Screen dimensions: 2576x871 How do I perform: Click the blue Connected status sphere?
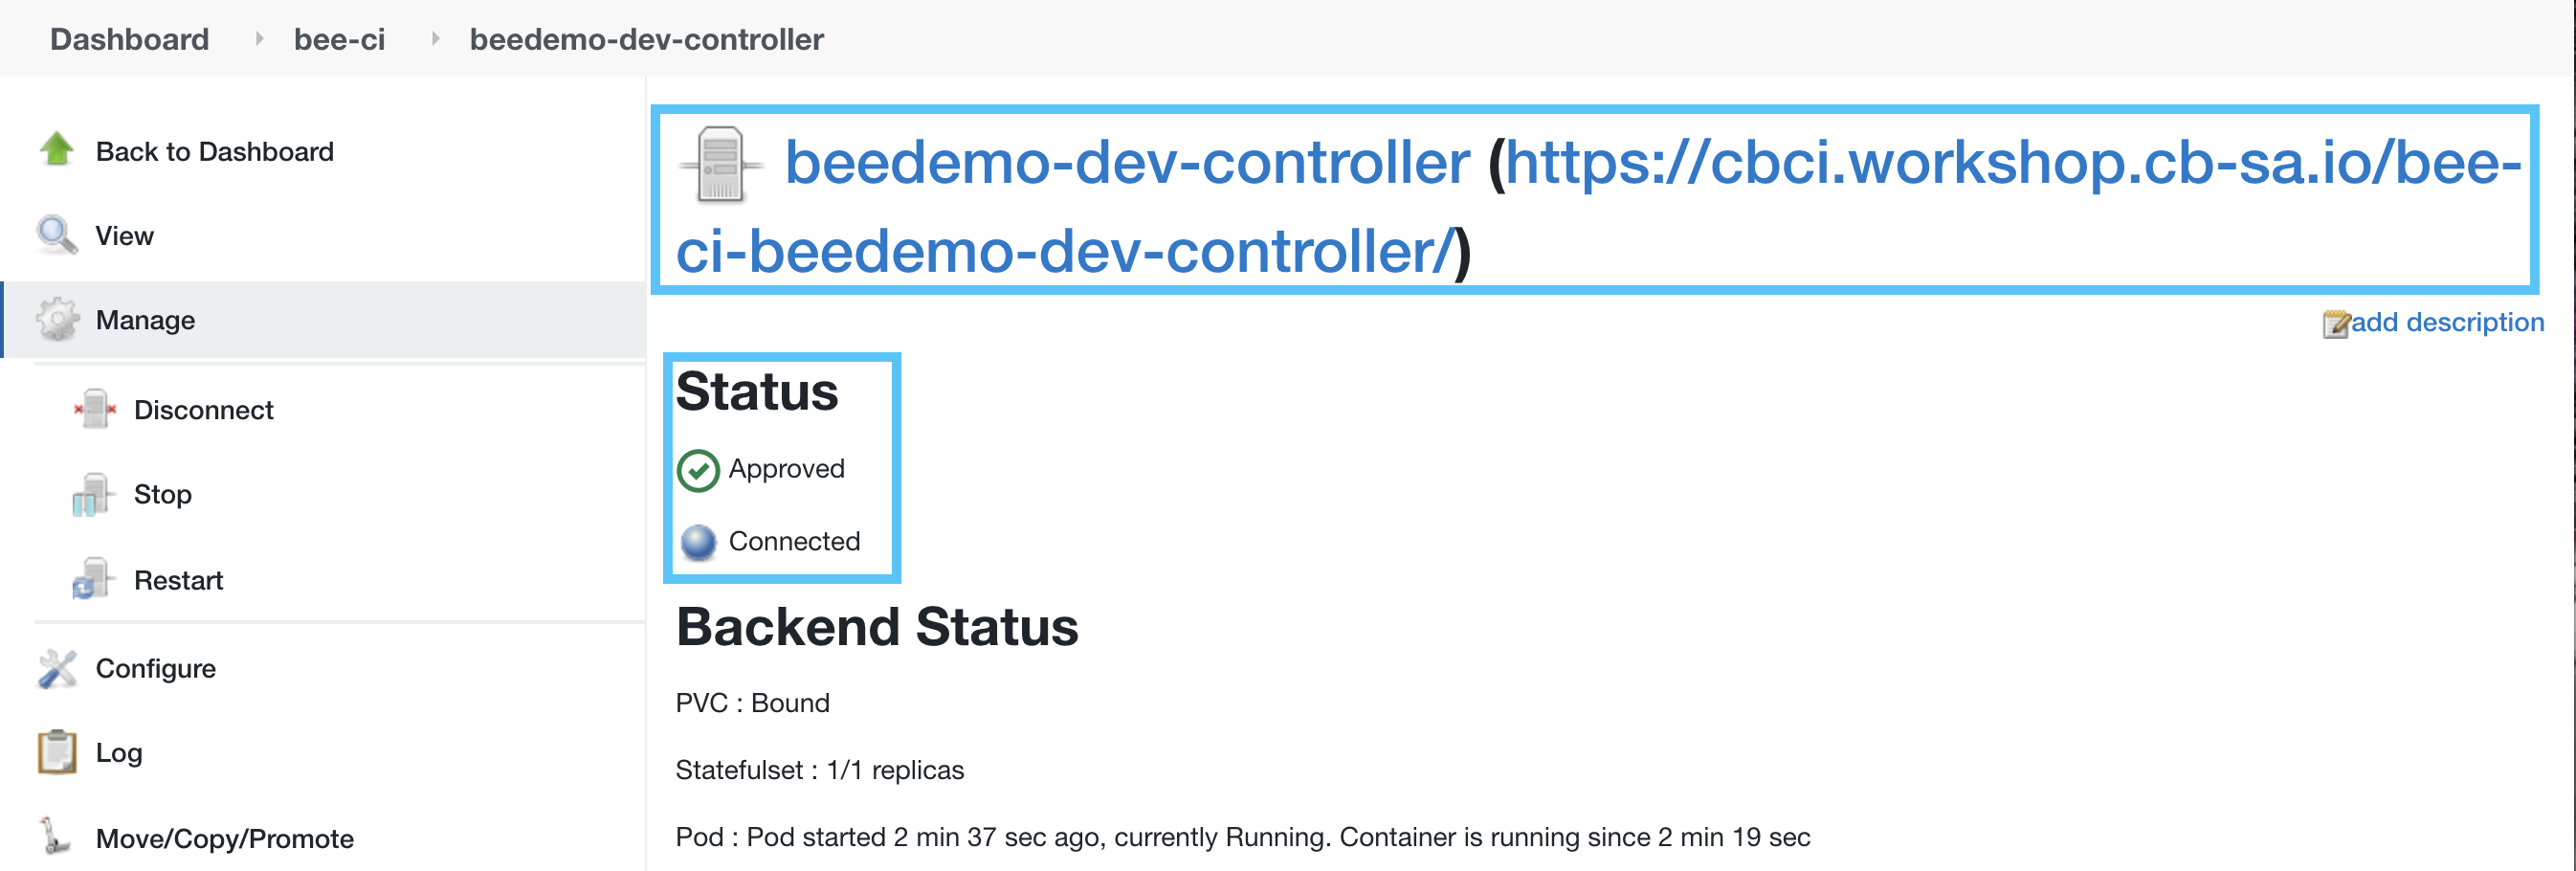(697, 541)
